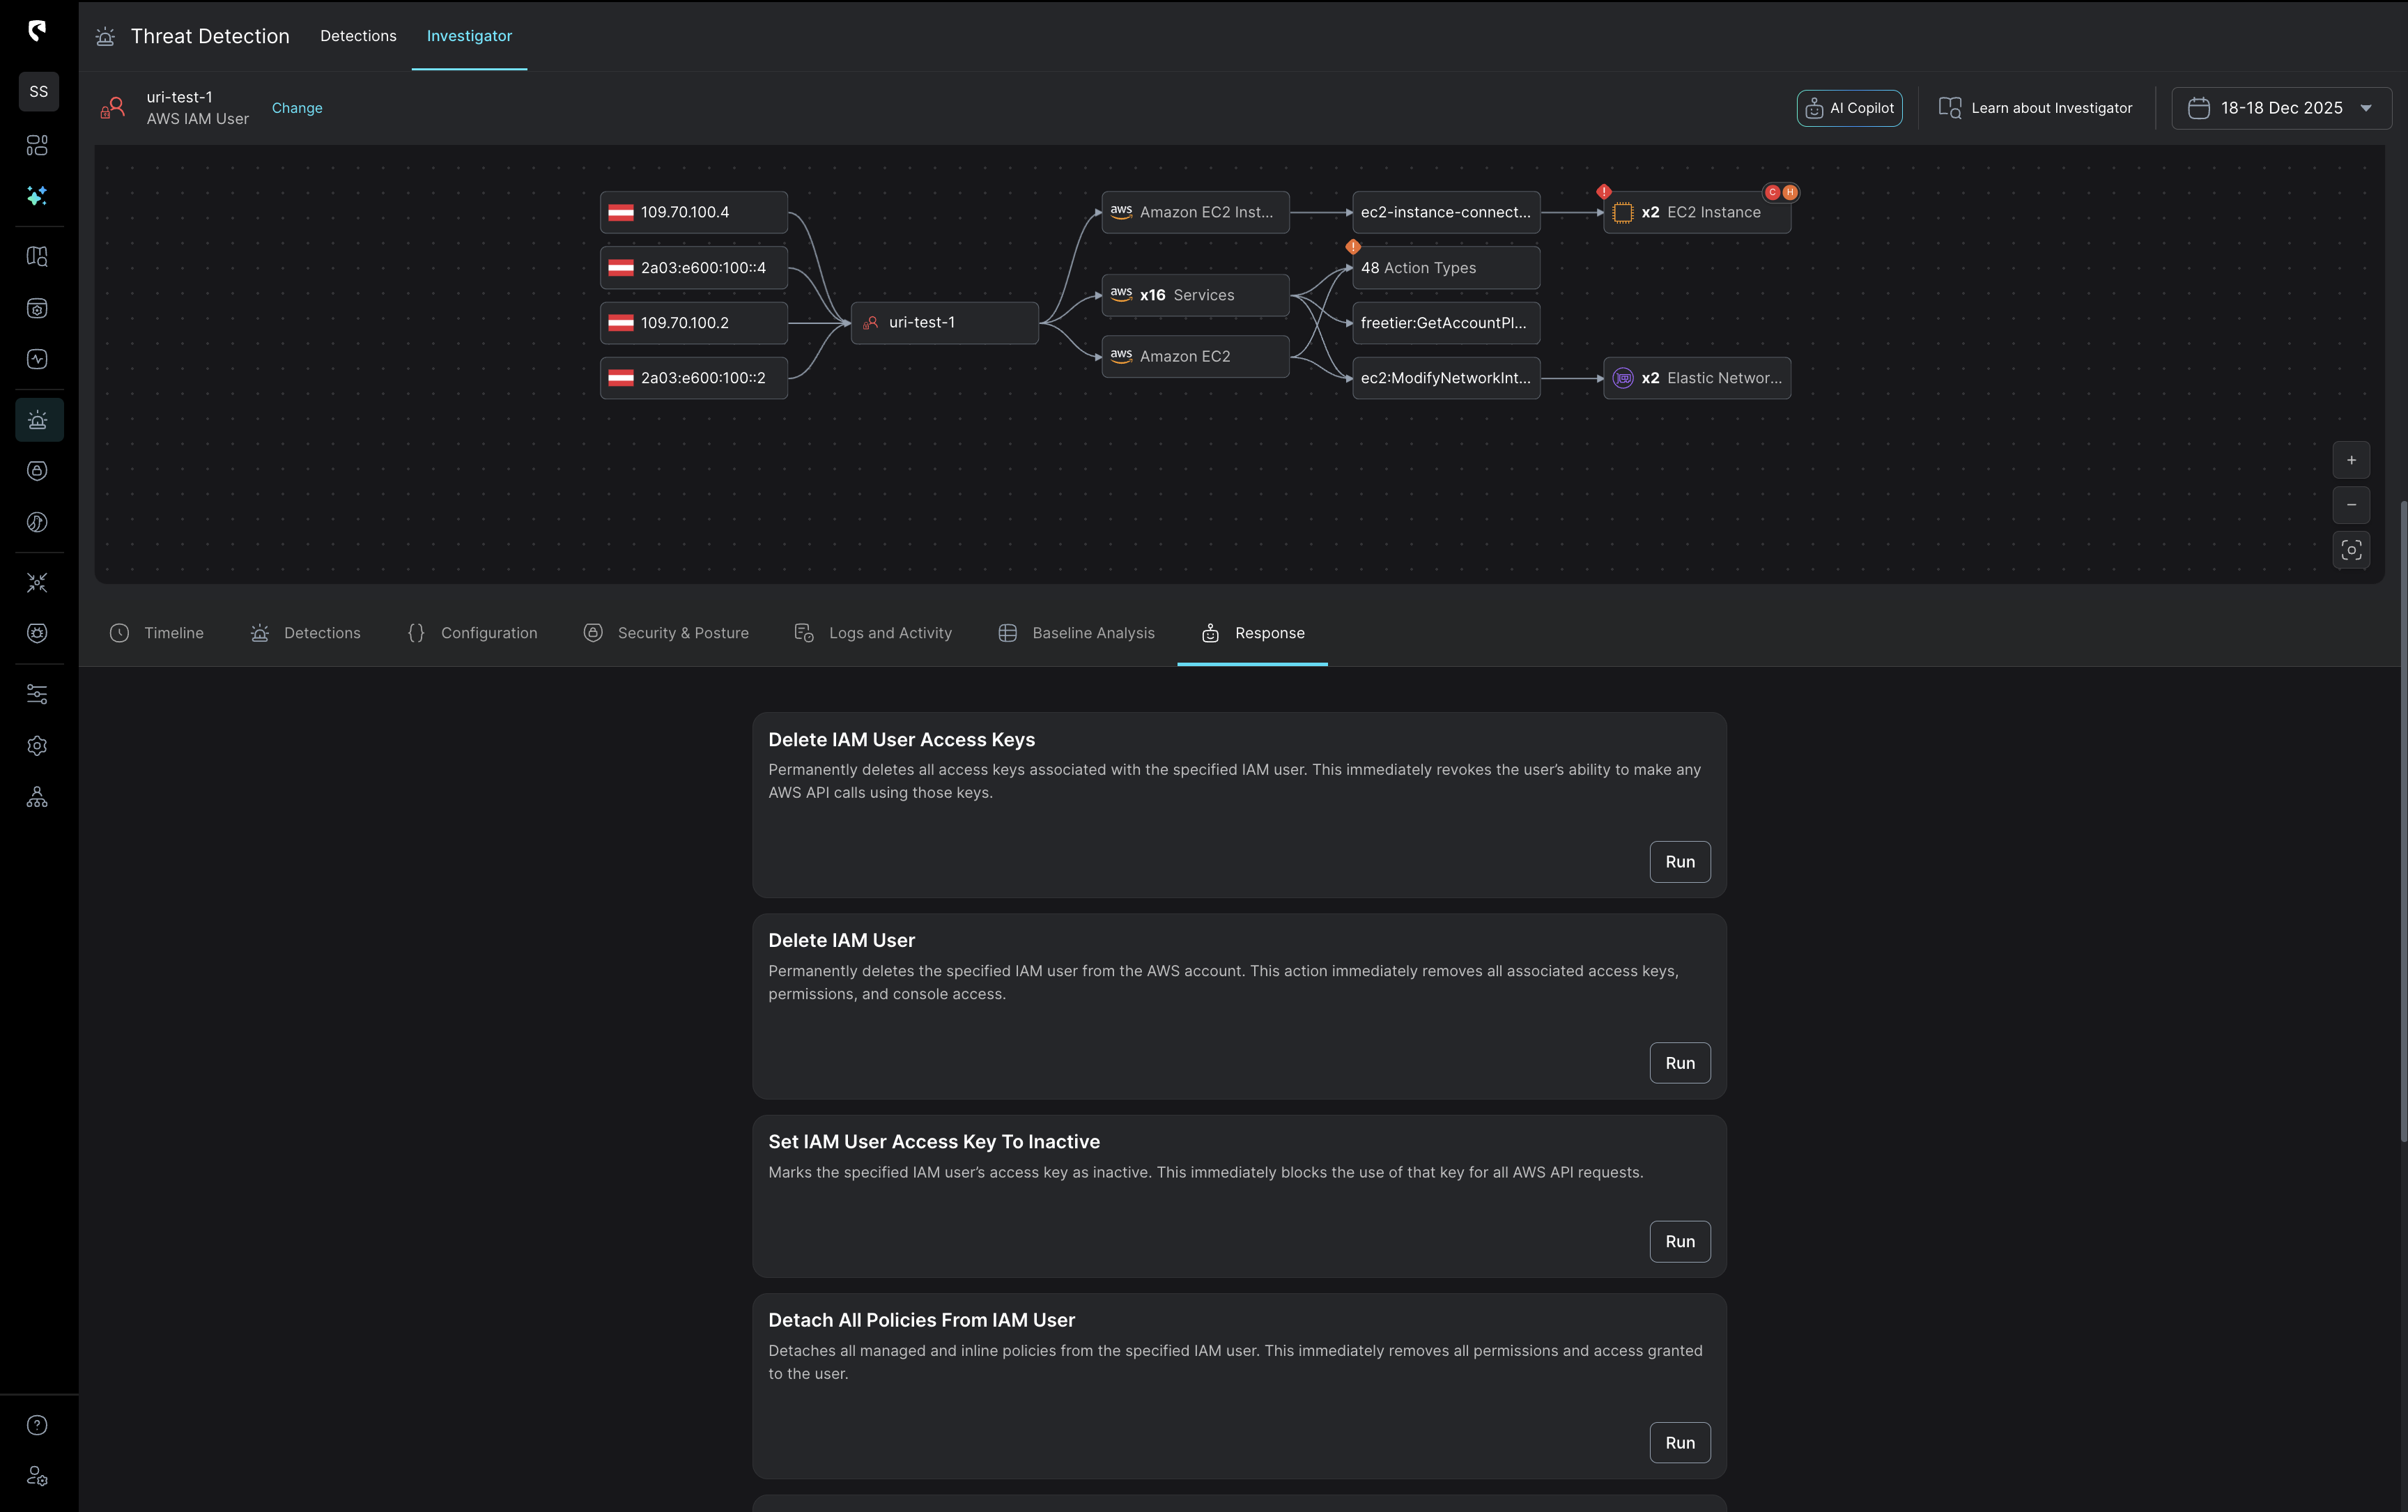Click the help question mark icon in sidebar
This screenshot has height=1512, width=2408.
coord(38,1424)
